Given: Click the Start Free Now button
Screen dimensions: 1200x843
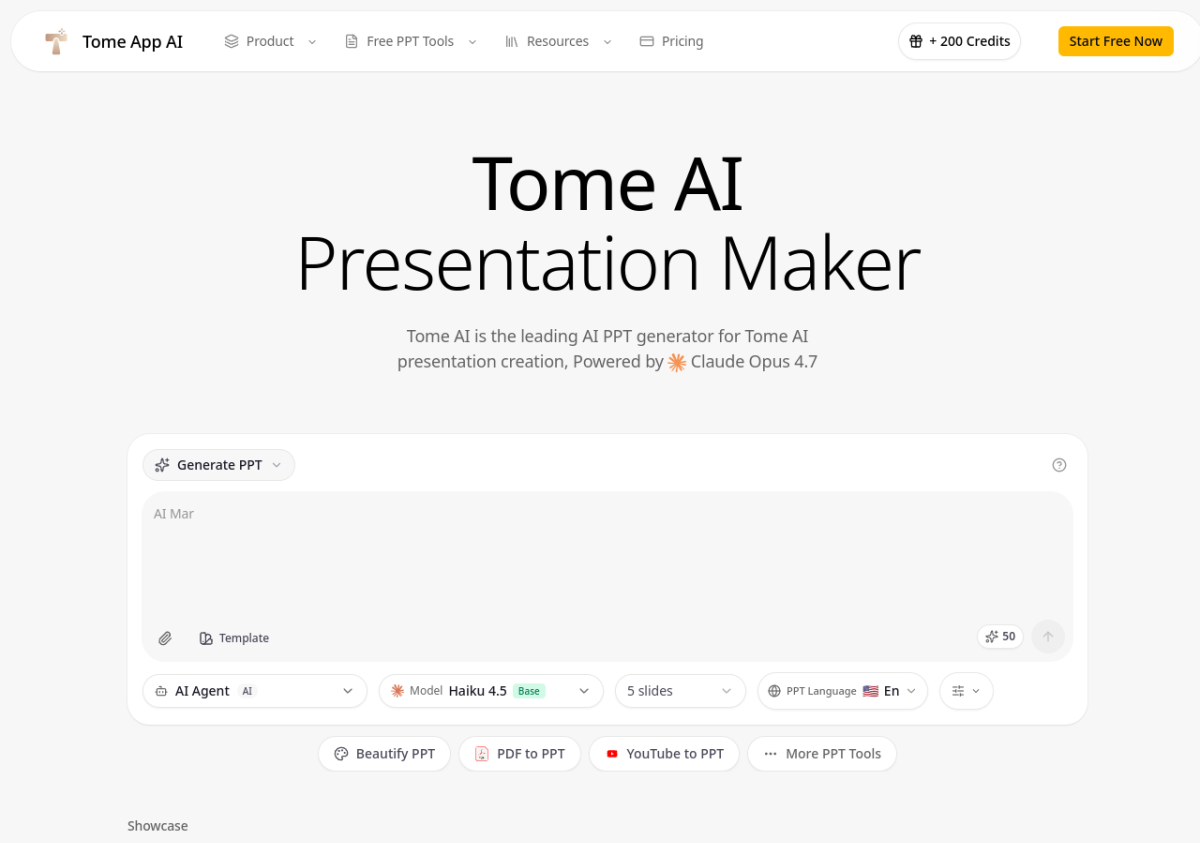Looking at the screenshot, I should (1115, 41).
